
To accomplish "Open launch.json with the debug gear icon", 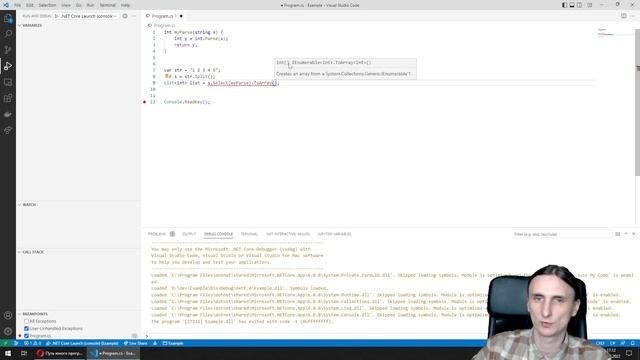I will coord(125,16).
